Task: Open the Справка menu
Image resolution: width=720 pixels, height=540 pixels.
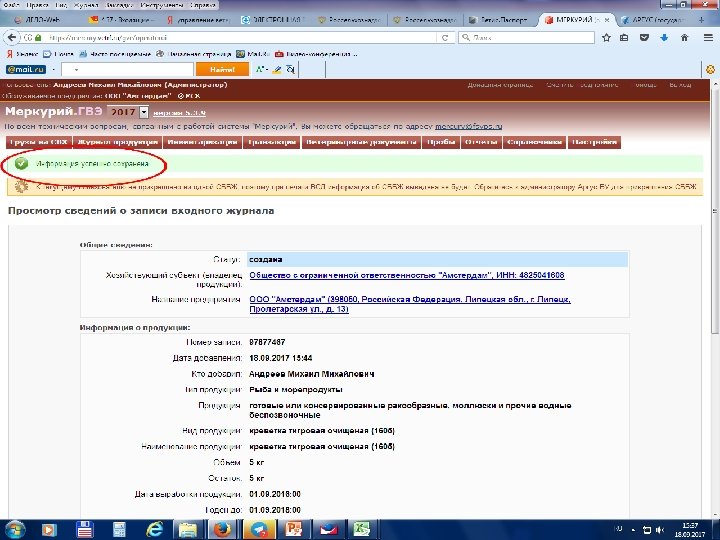Action: coord(202,5)
